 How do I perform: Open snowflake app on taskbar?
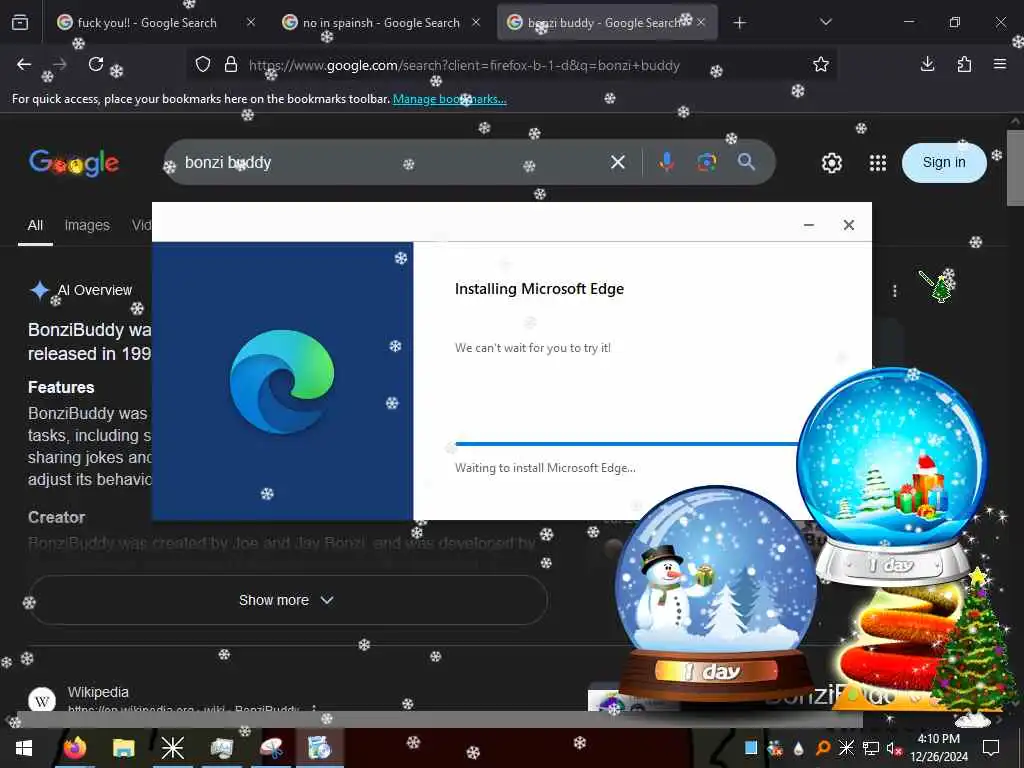tap(172, 748)
